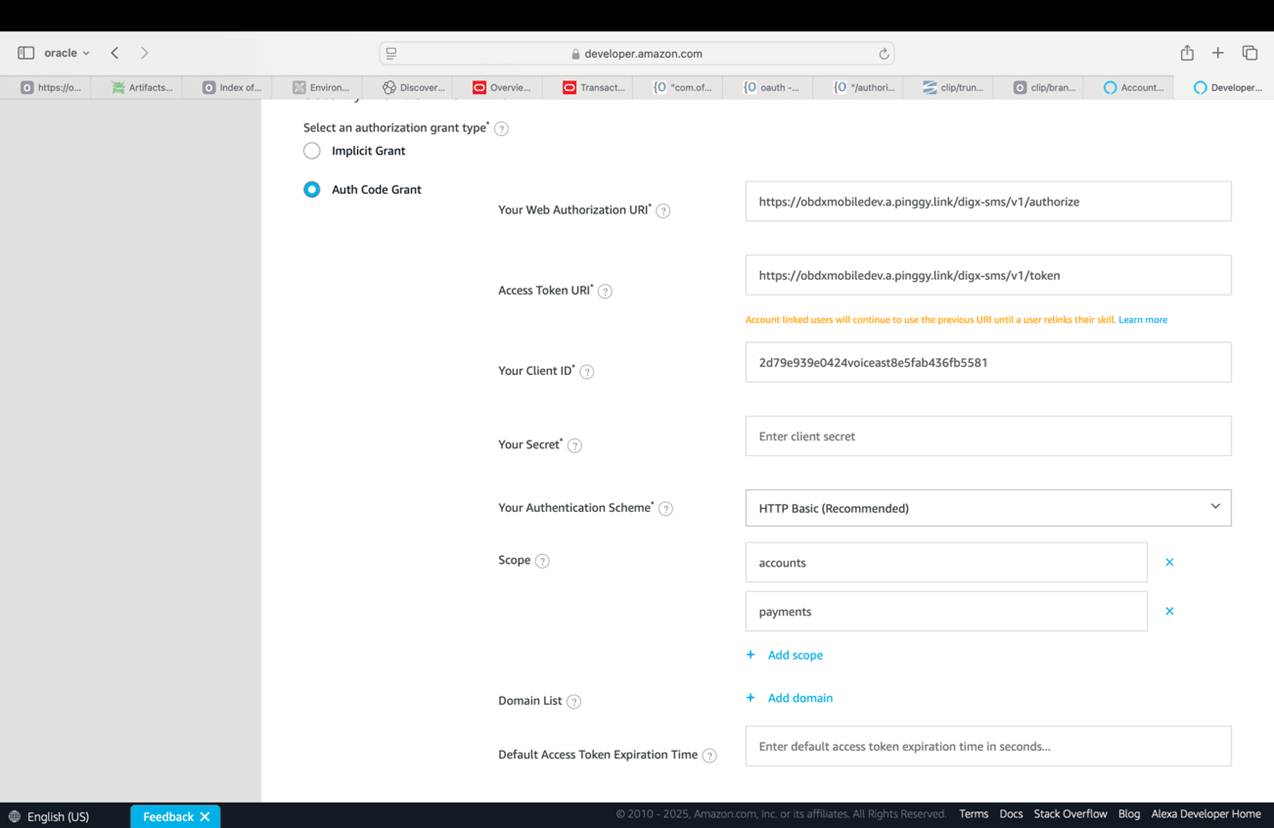Toggle the Safari sidebar icon

coord(26,53)
